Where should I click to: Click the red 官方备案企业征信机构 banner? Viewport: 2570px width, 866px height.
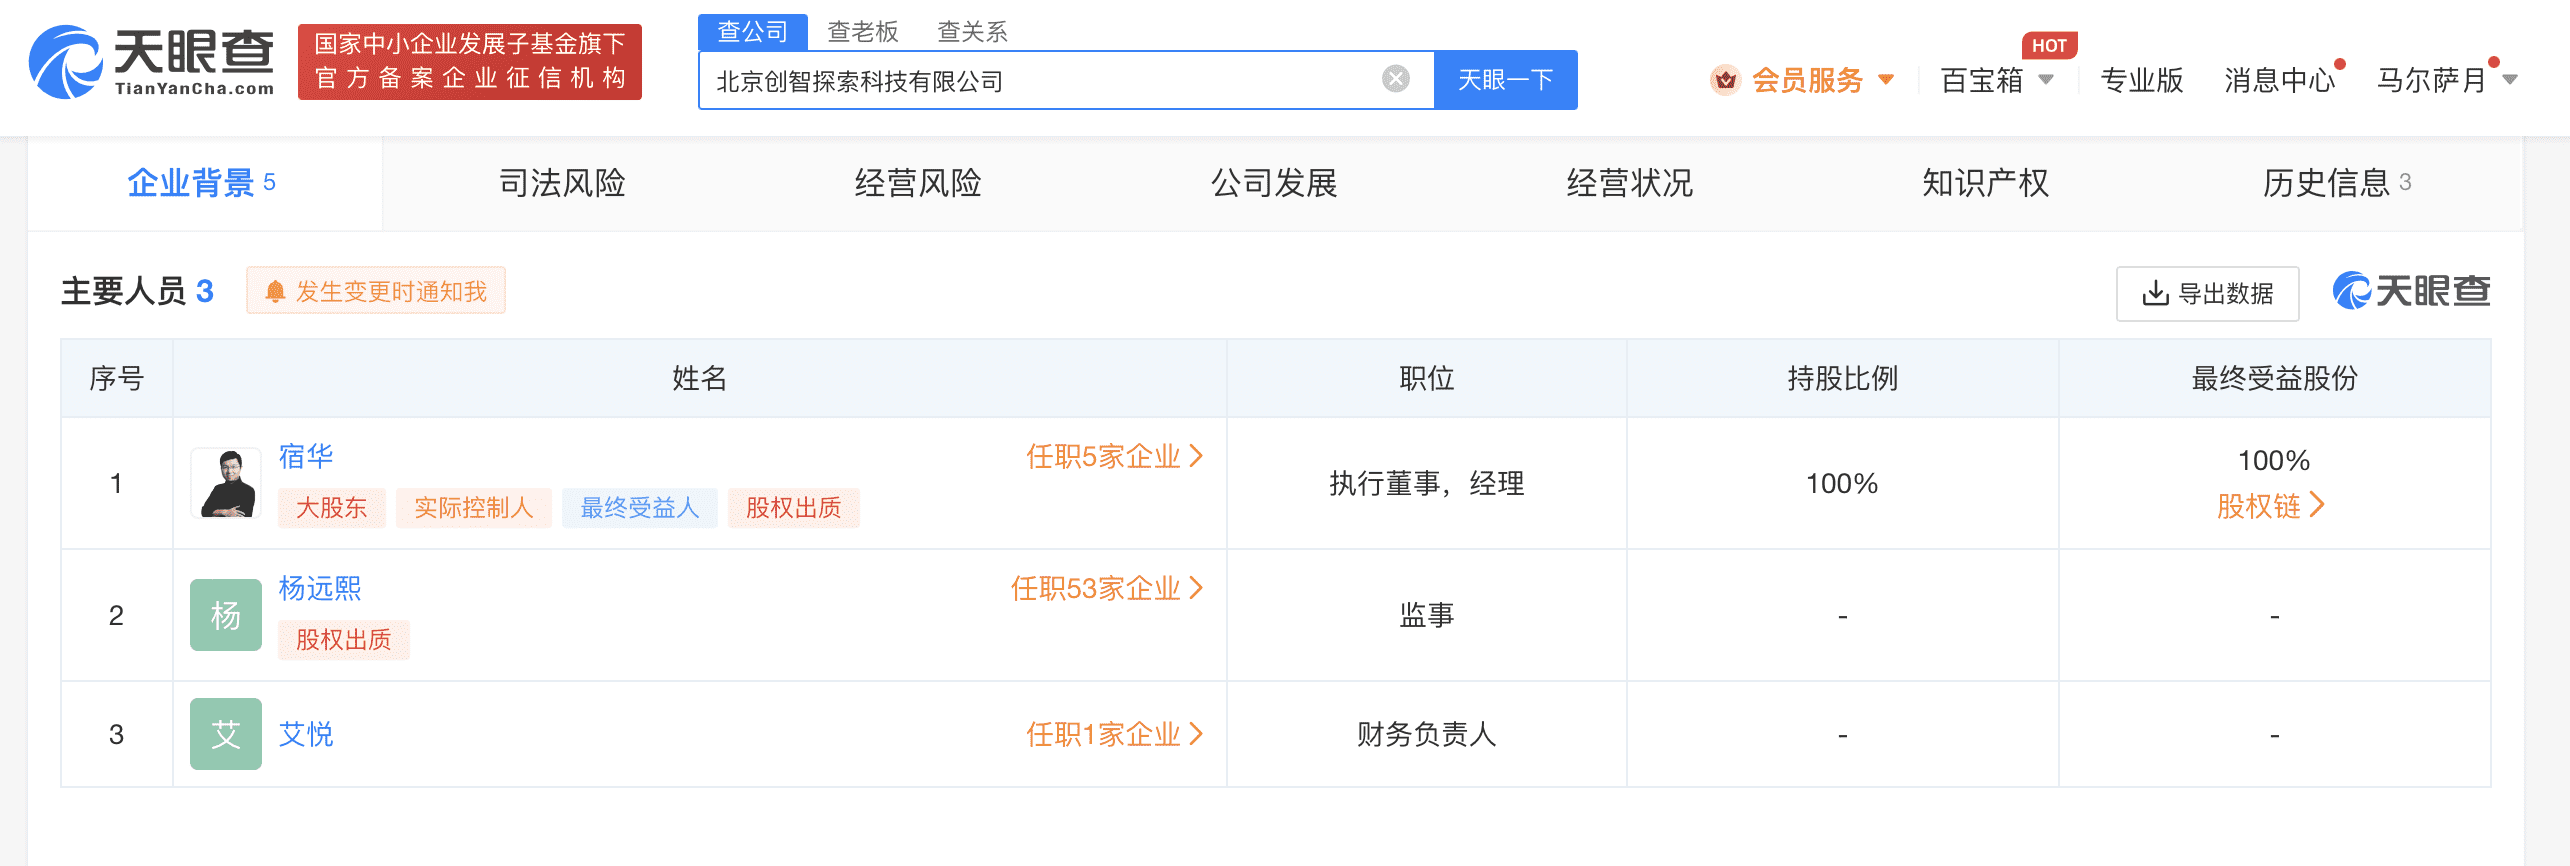[x=470, y=62]
